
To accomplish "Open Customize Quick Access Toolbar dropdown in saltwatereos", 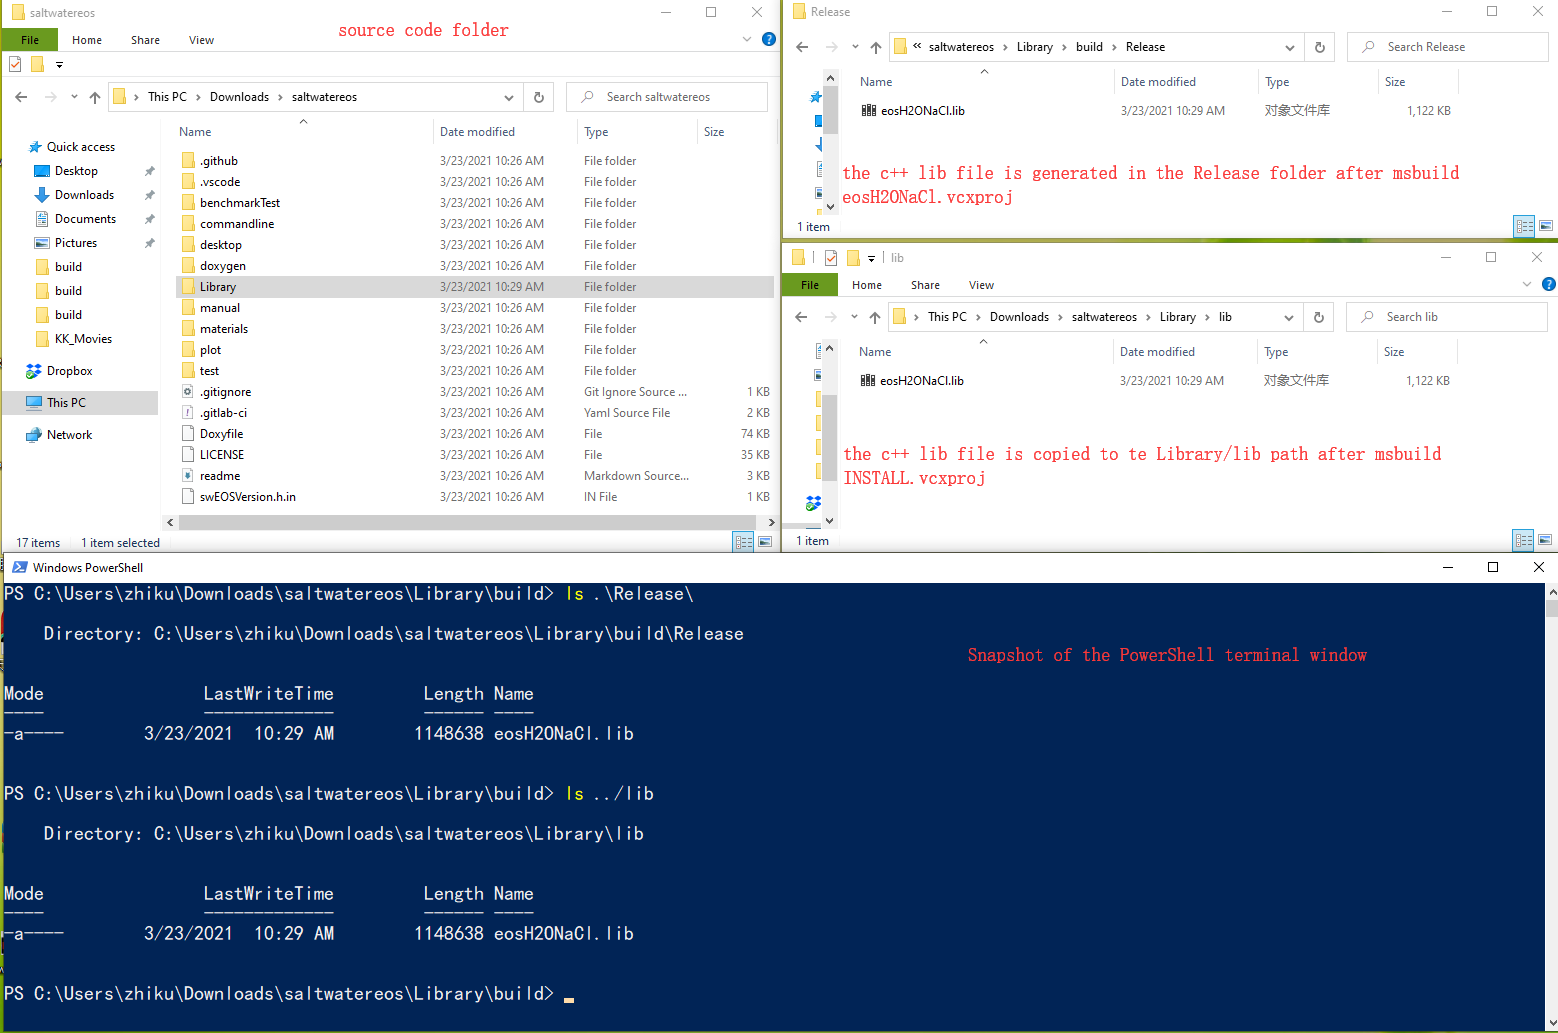I will click(59, 65).
